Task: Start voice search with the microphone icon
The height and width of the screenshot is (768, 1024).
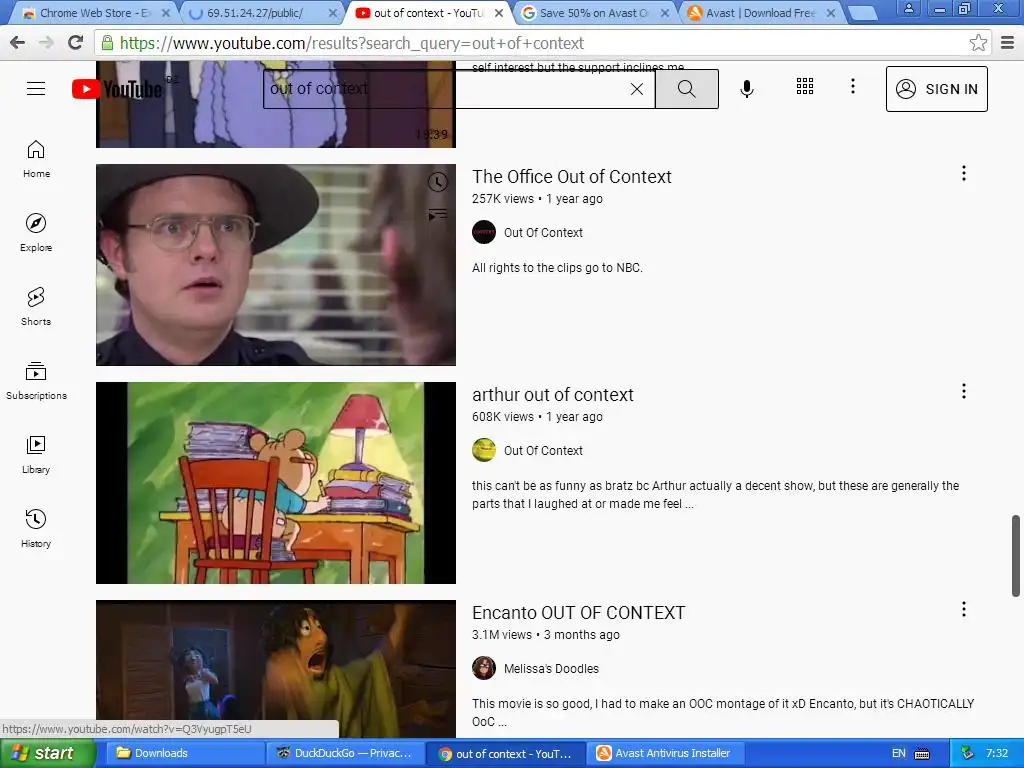Action: click(747, 89)
